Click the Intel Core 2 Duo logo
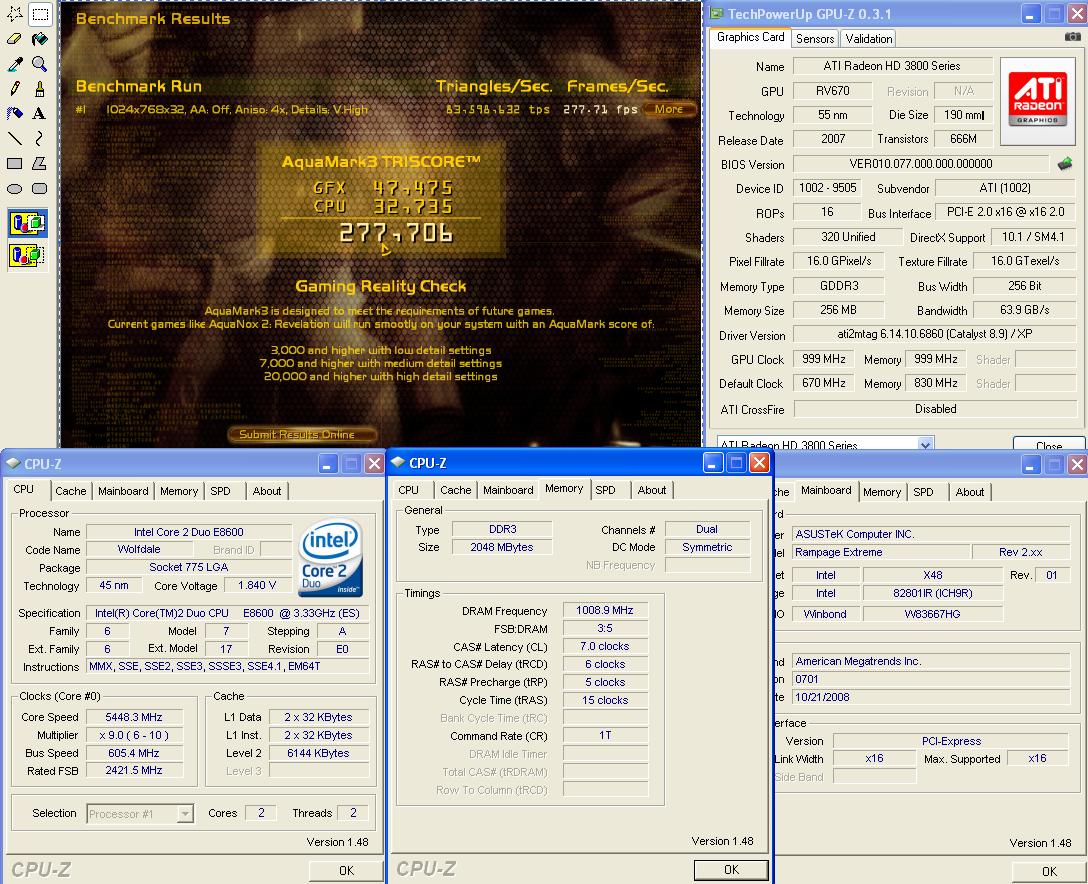 331,558
